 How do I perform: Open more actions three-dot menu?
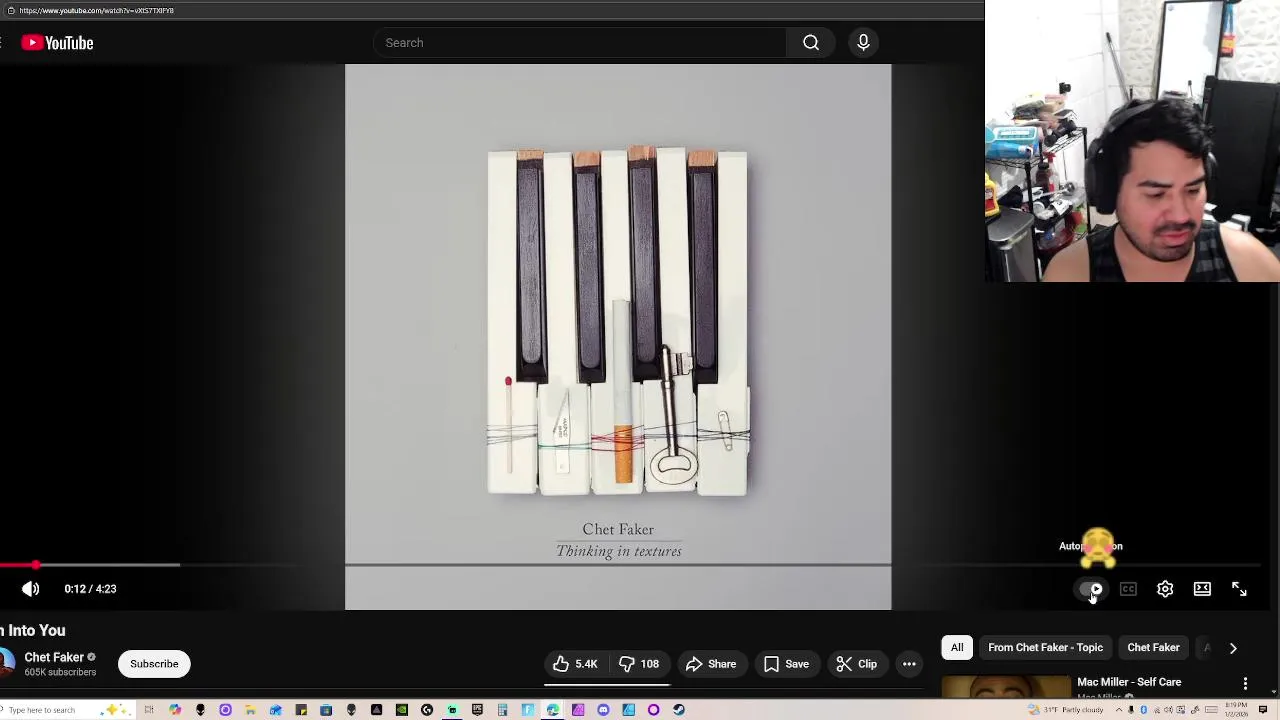pos(909,664)
